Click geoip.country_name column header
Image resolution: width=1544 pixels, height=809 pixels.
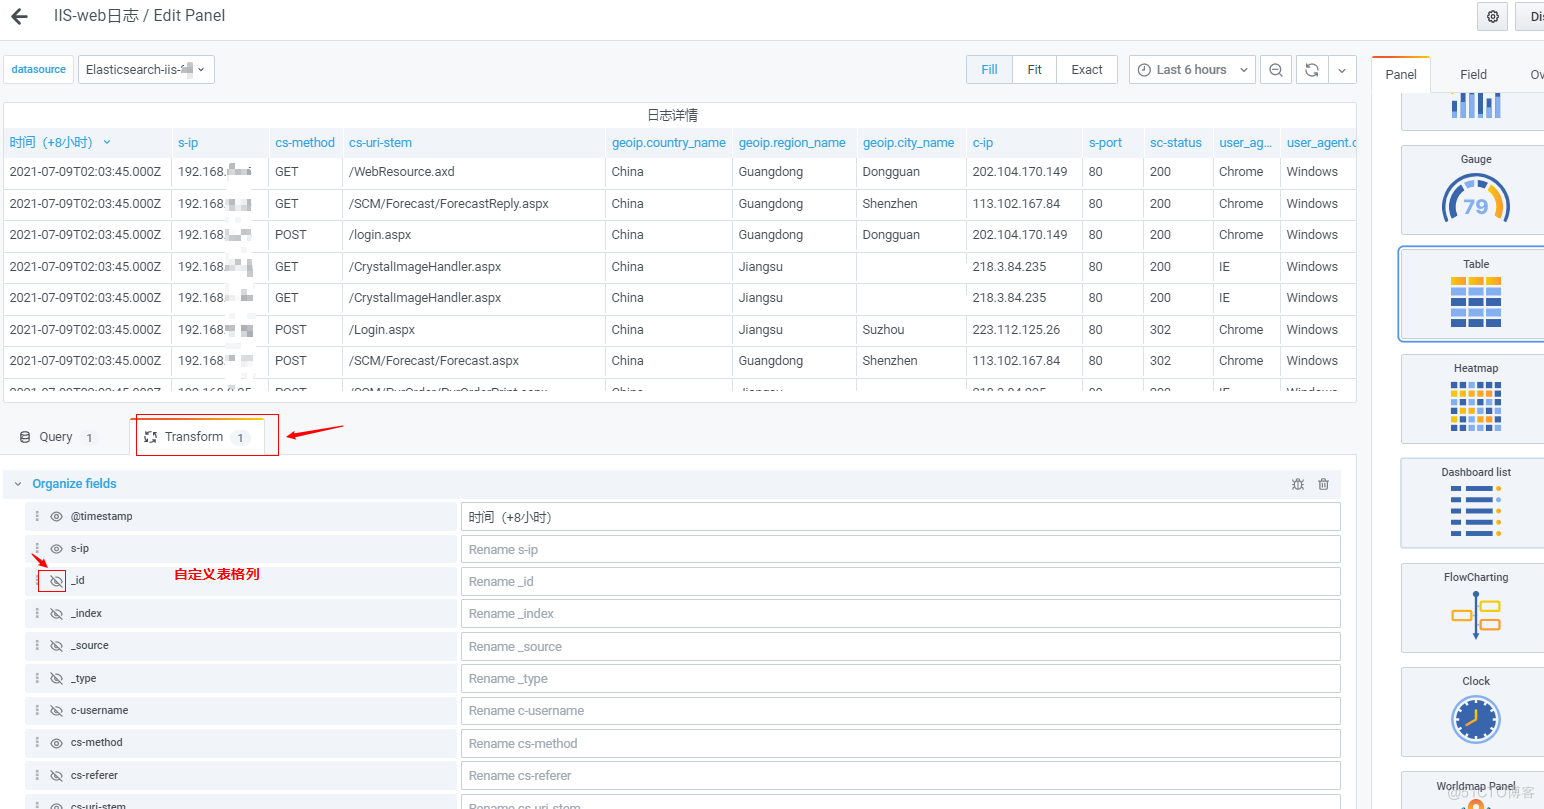[669, 143]
